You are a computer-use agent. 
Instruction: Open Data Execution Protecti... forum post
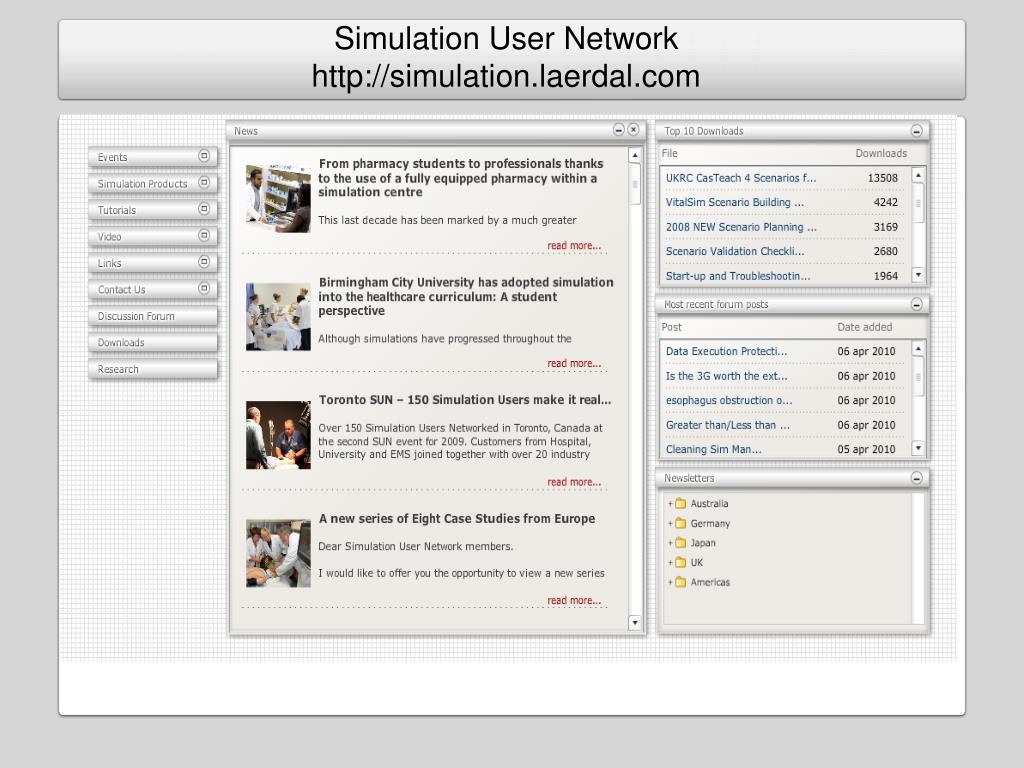[x=726, y=351]
